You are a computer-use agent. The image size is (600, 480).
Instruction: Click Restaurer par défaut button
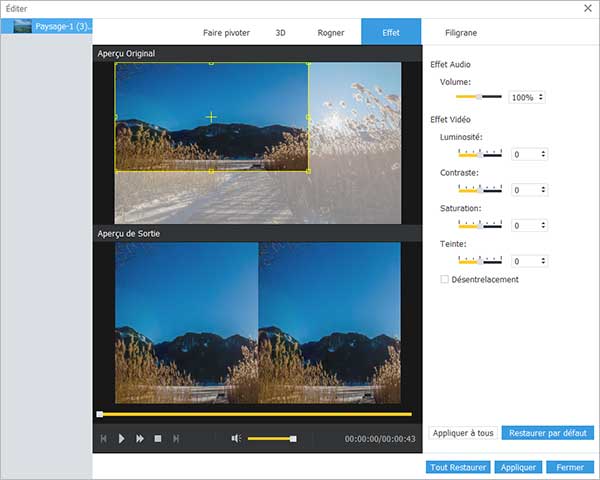click(x=548, y=433)
